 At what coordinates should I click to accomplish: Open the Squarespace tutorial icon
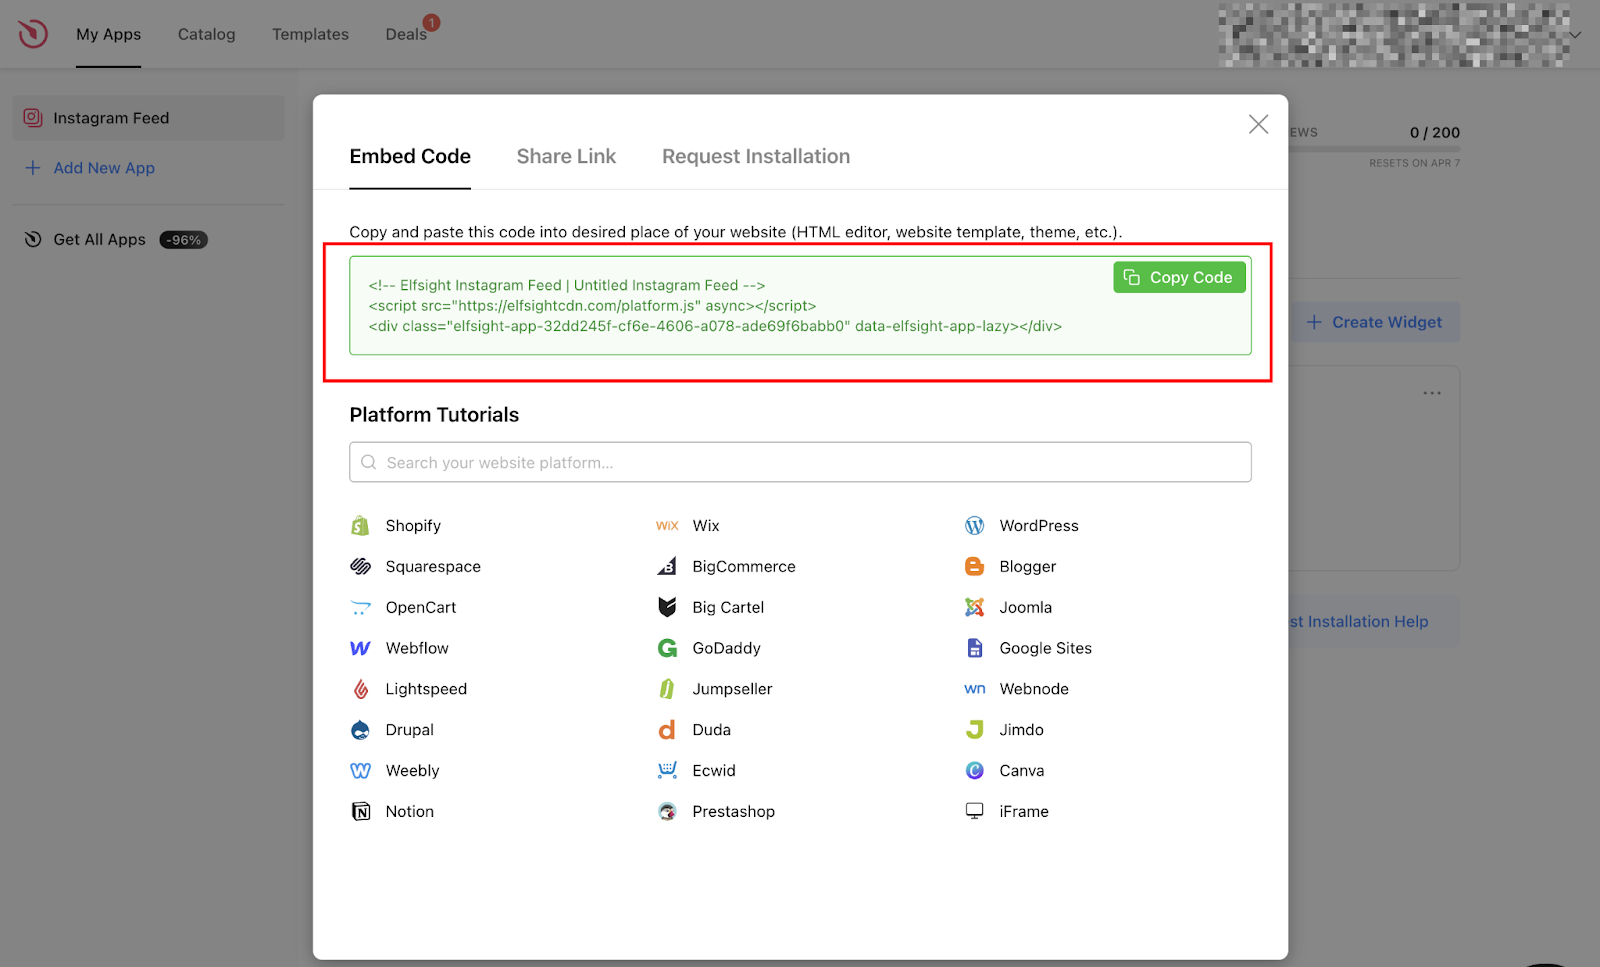pyautogui.click(x=360, y=567)
